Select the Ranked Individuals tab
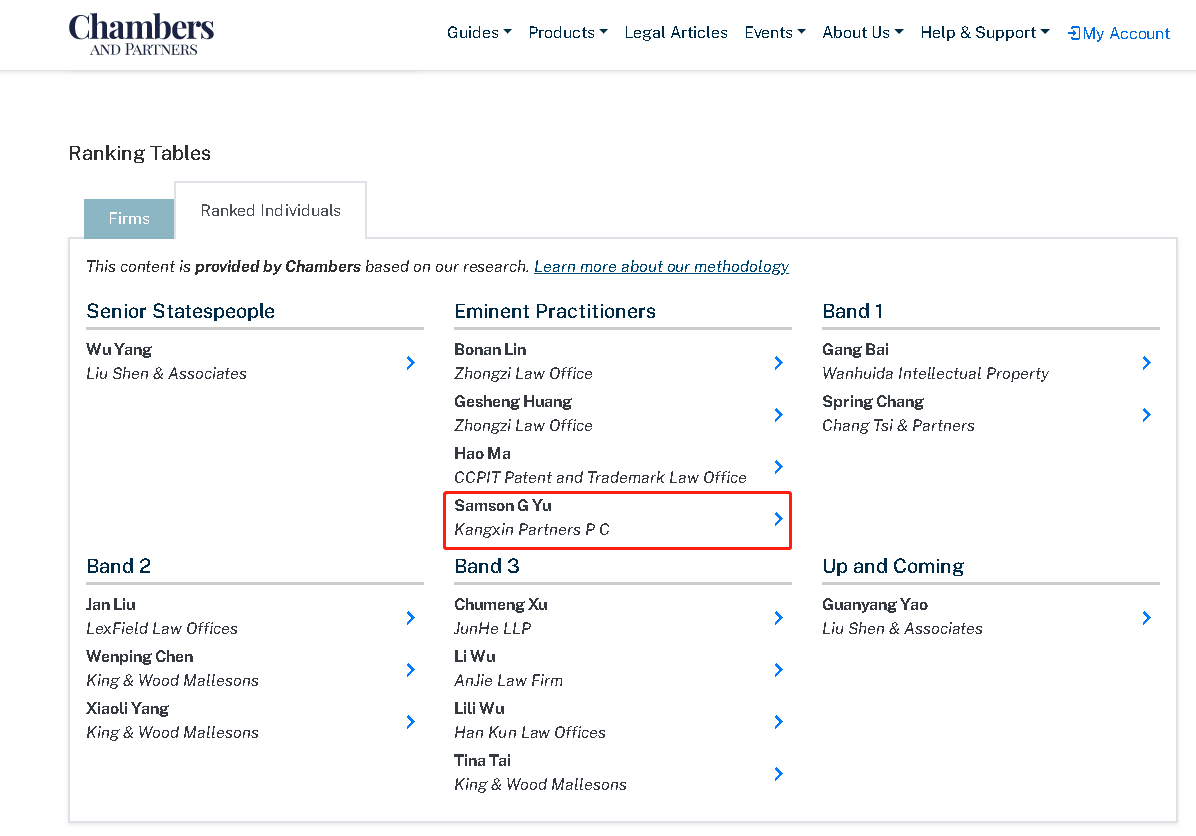 coord(271,211)
